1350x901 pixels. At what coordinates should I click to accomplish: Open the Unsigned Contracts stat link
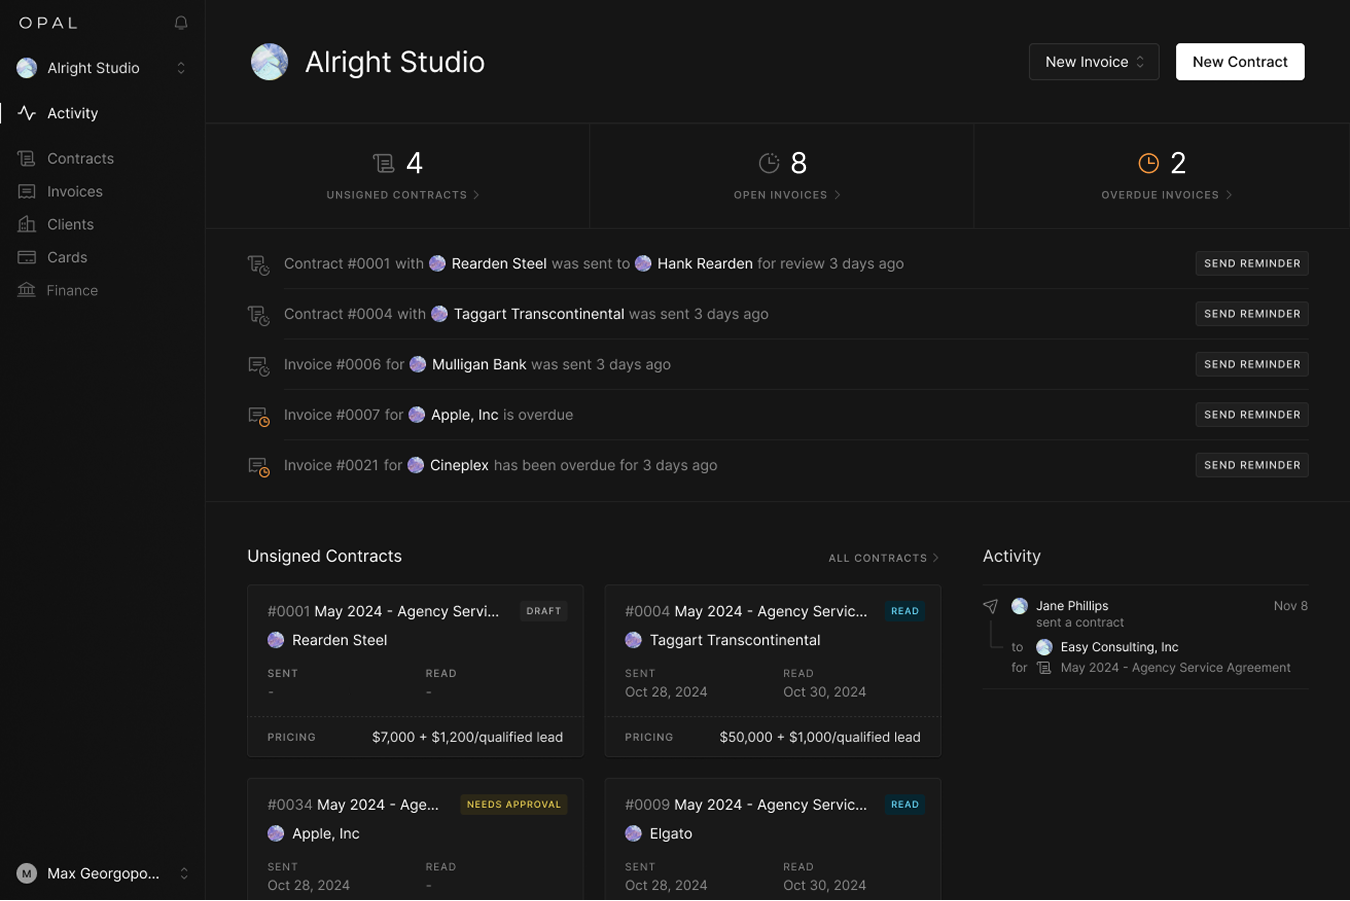[403, 195]
